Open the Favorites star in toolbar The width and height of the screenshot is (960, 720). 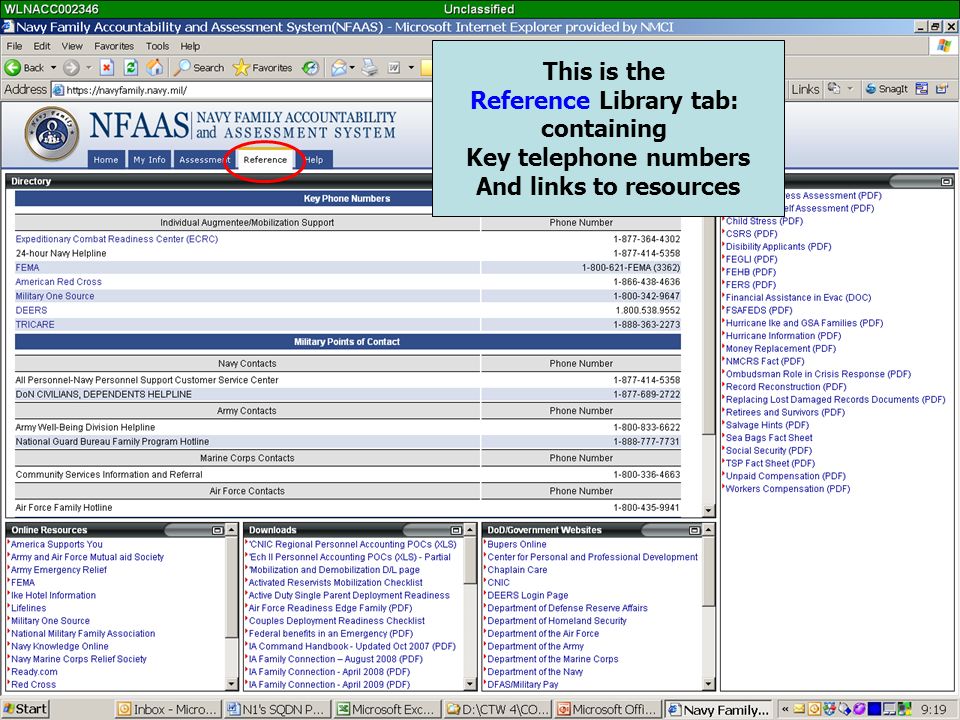(x=262, y=68)
